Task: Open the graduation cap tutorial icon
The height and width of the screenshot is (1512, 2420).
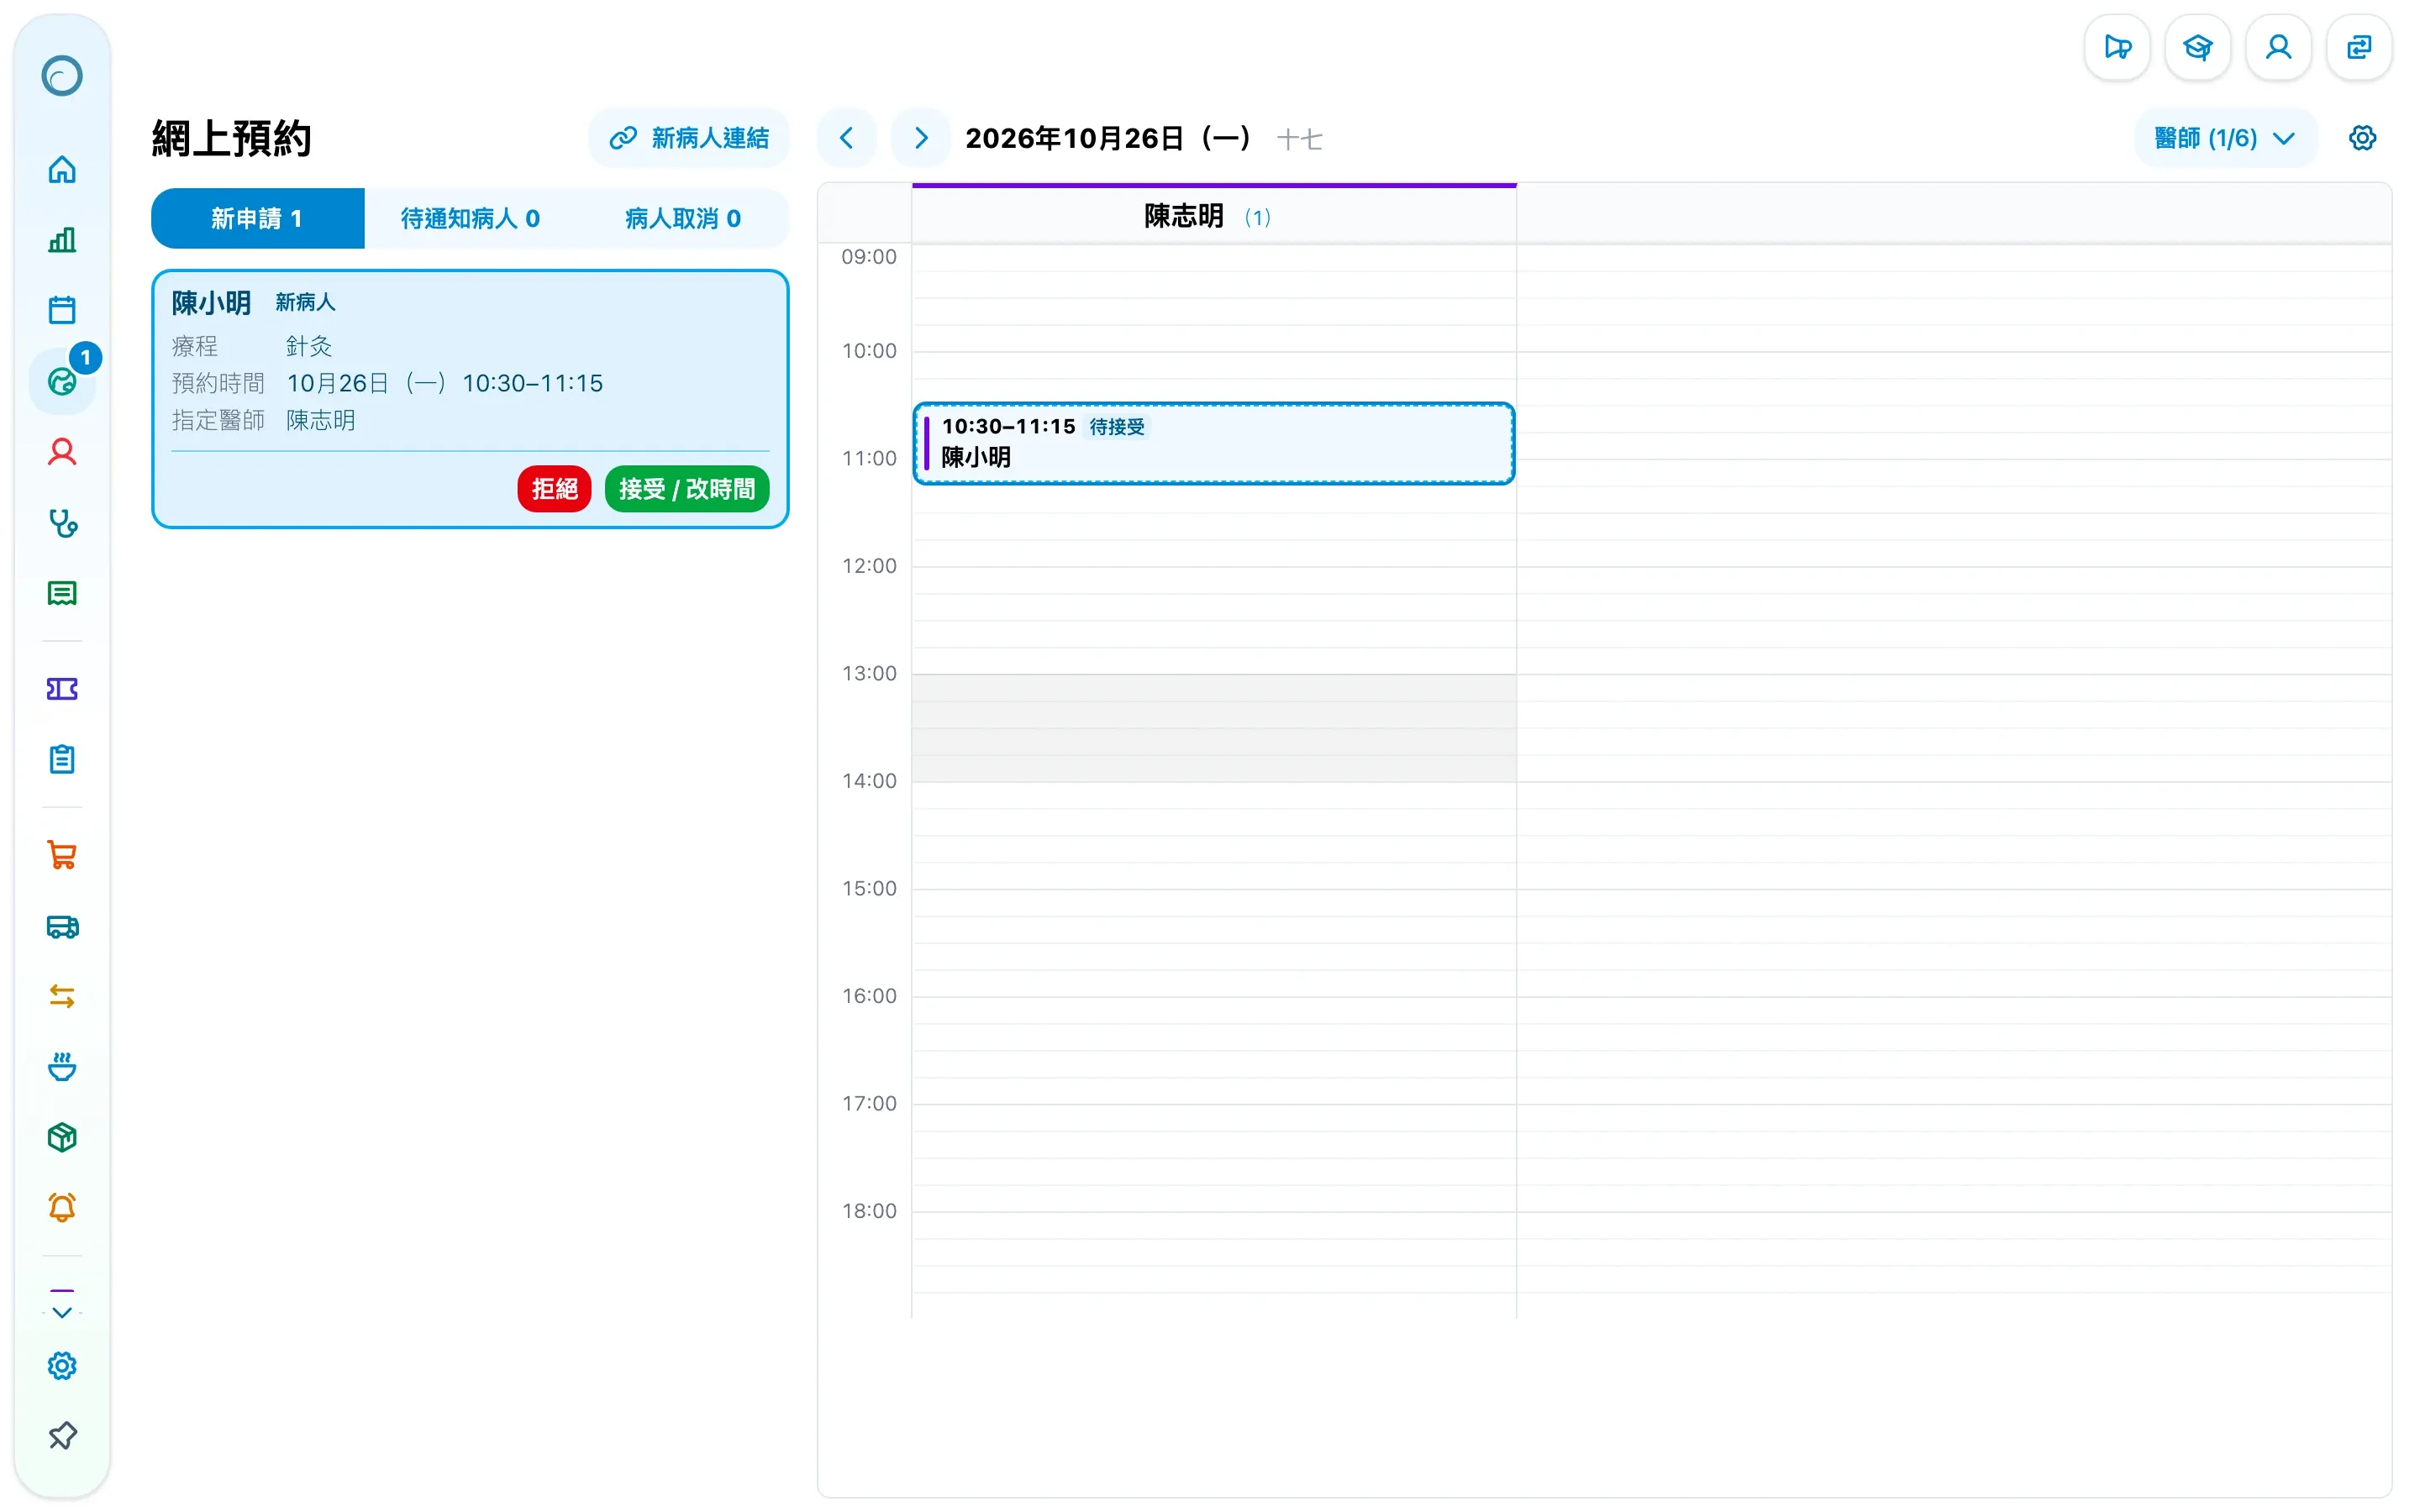Action: (x=2197, y=47)
